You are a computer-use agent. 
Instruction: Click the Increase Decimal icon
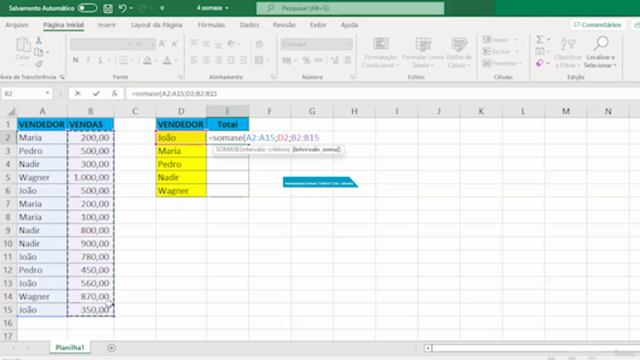335,60
